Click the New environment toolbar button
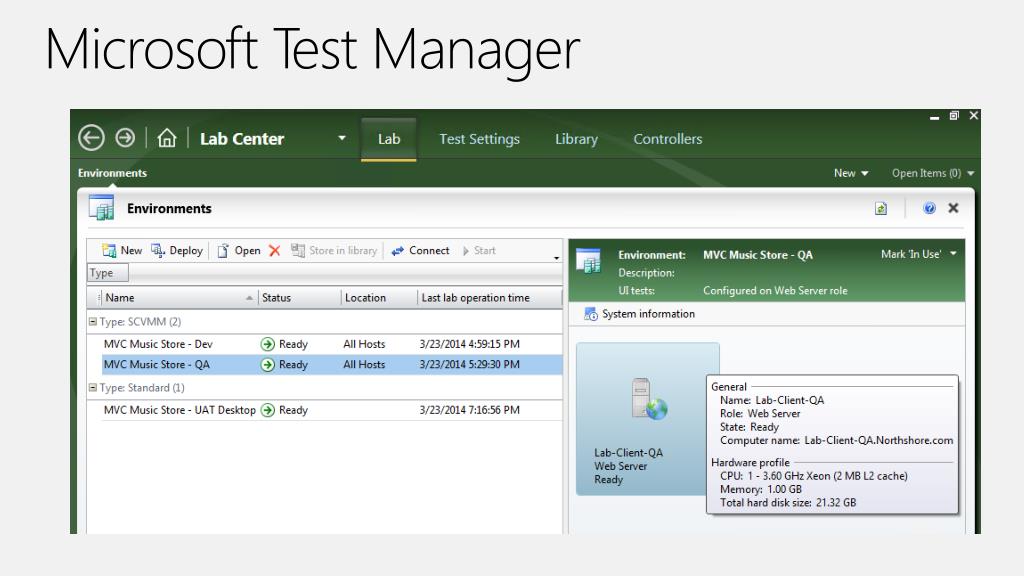This screenshot has height=576, width=1024. (122, 250)
